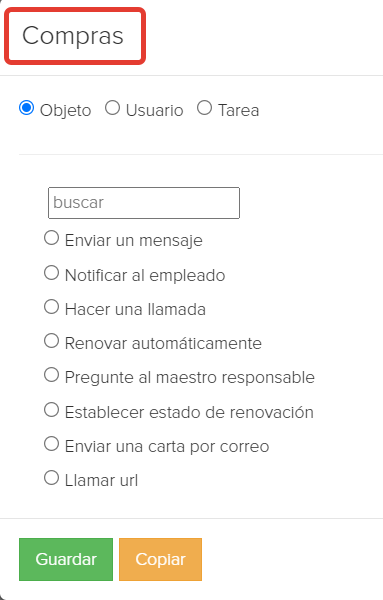
Task: Select Pregunte al maestro responsable option
Action: [x=51, y=375]
